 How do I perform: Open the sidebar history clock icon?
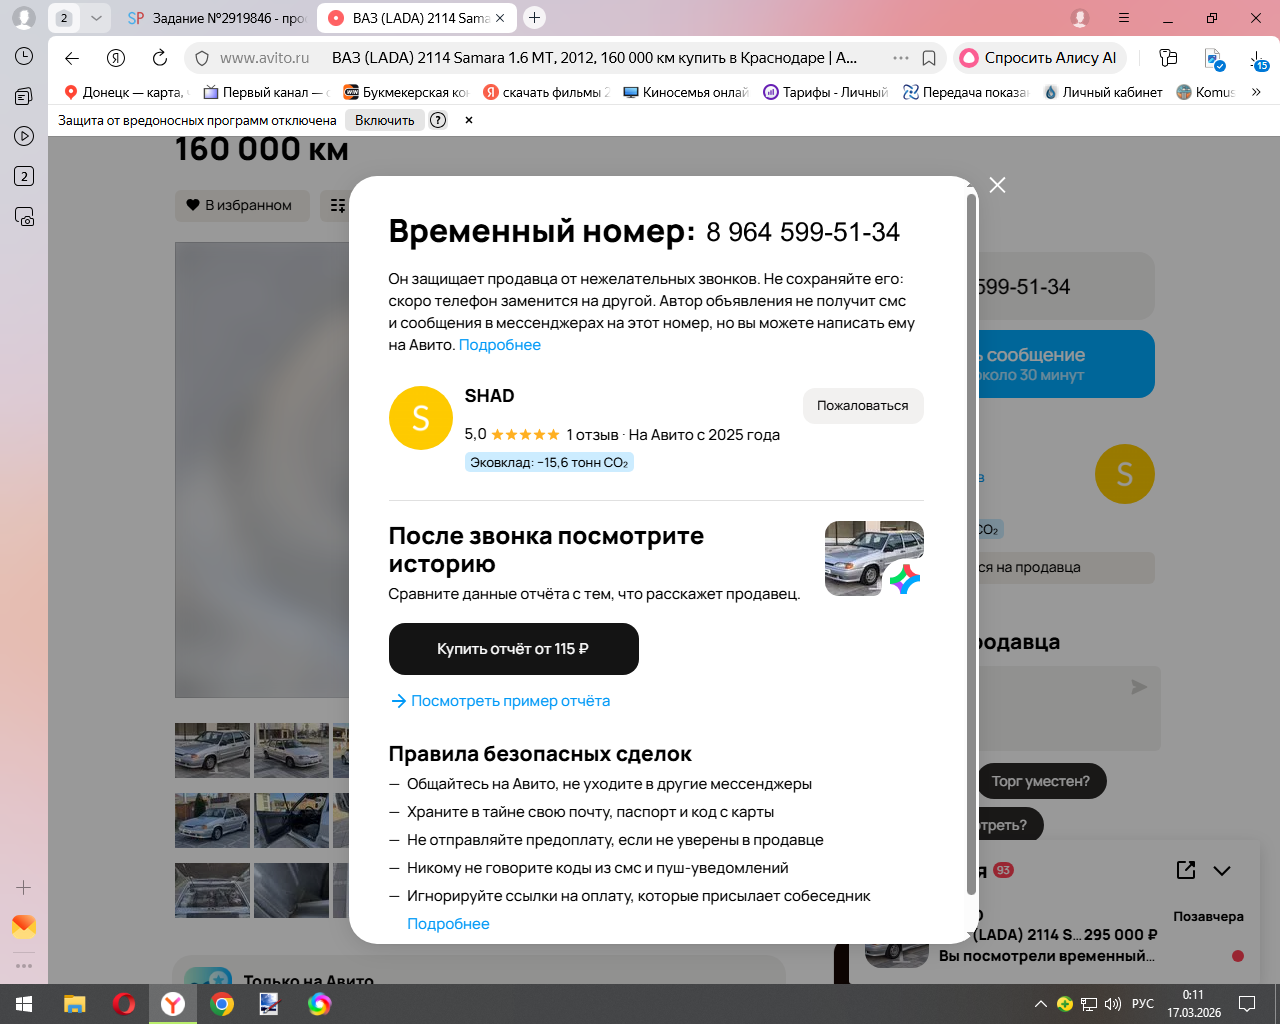point(24,57)
